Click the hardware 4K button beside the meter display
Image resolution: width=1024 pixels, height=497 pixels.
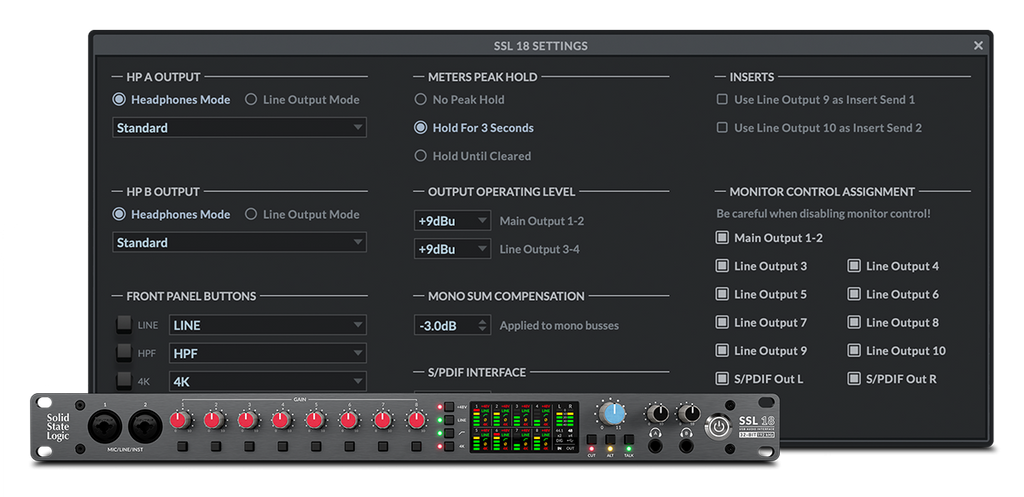449,447
